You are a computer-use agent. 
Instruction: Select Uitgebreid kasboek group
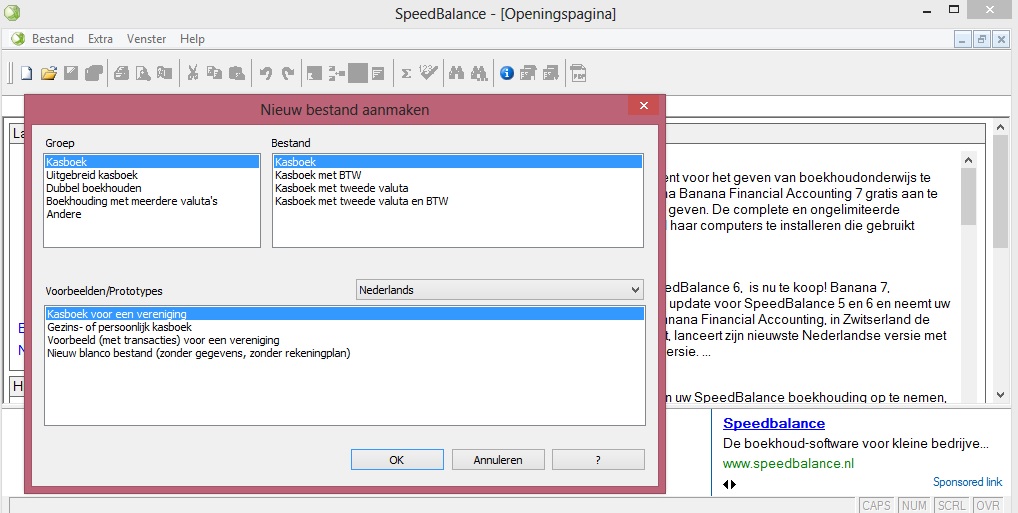click(x=152, y=175)
